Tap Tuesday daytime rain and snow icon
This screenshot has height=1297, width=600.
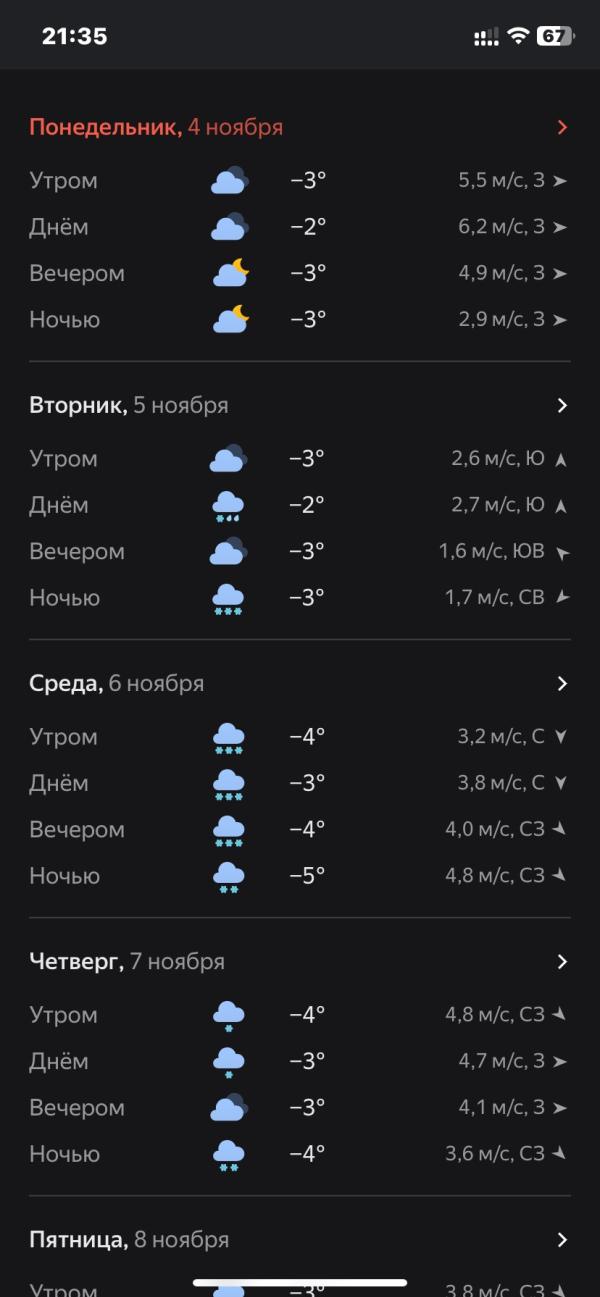(229, 507)
